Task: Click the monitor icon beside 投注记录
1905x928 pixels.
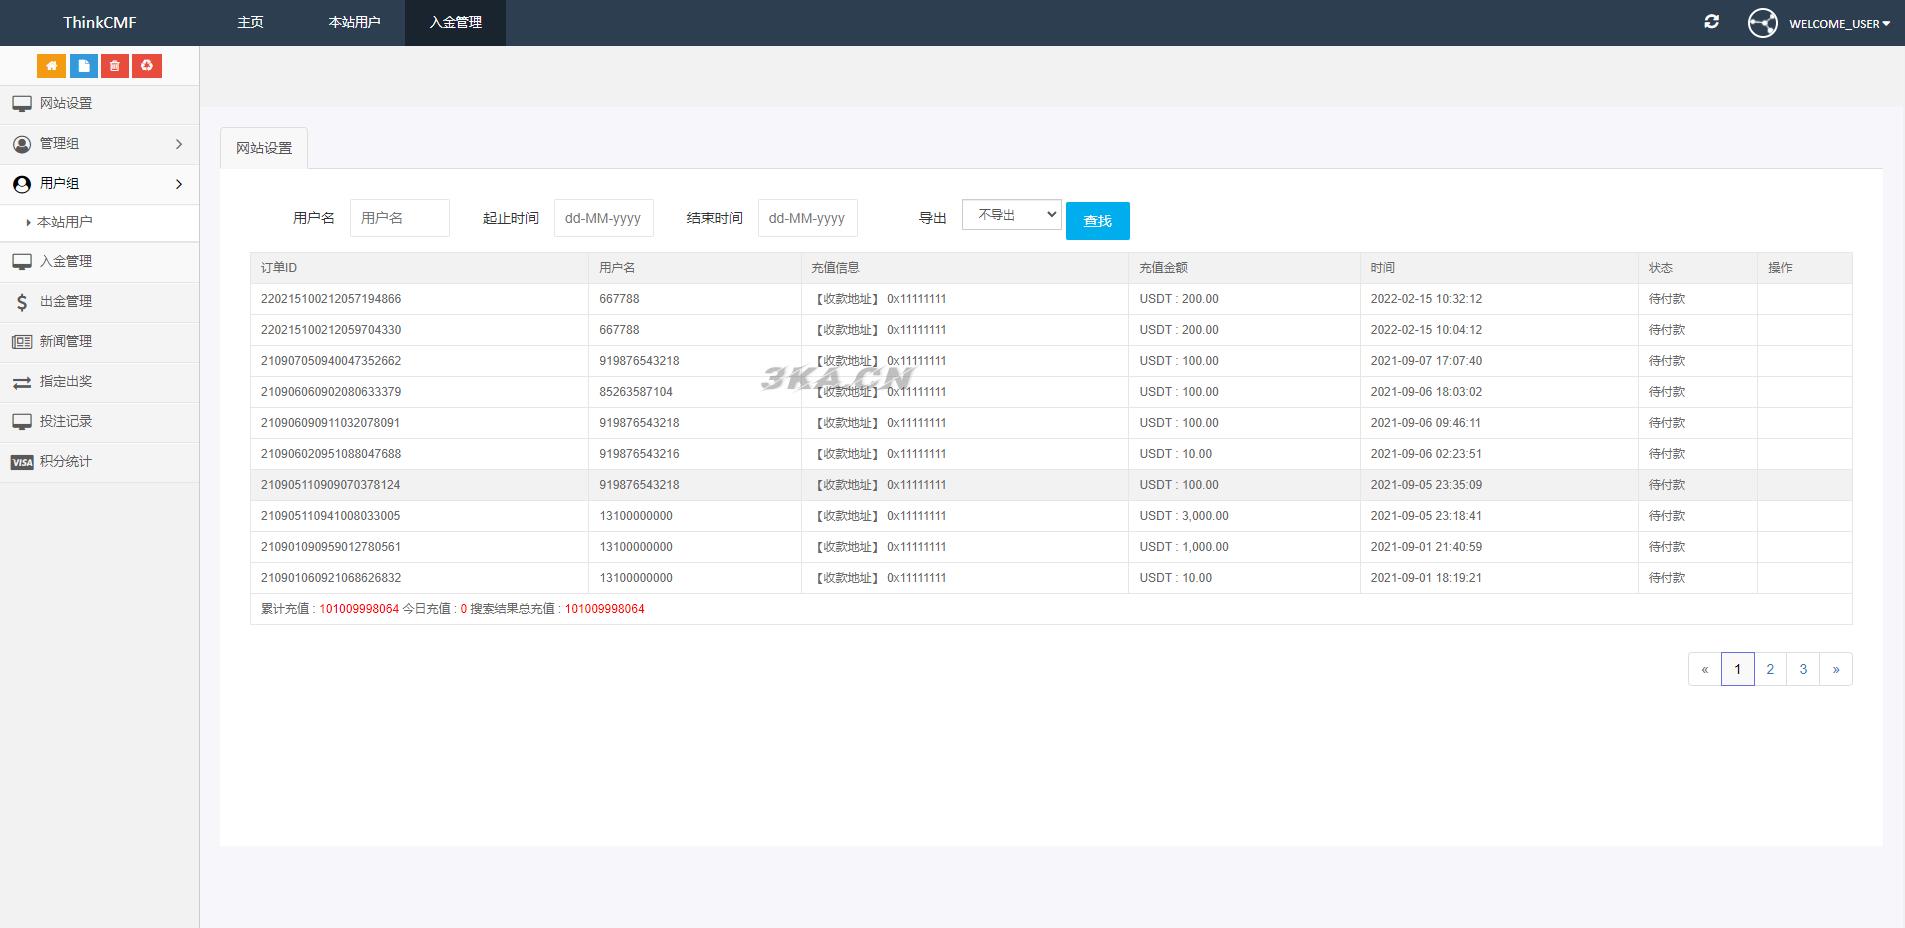Action: pyautogui.click(x=22, y=421)
